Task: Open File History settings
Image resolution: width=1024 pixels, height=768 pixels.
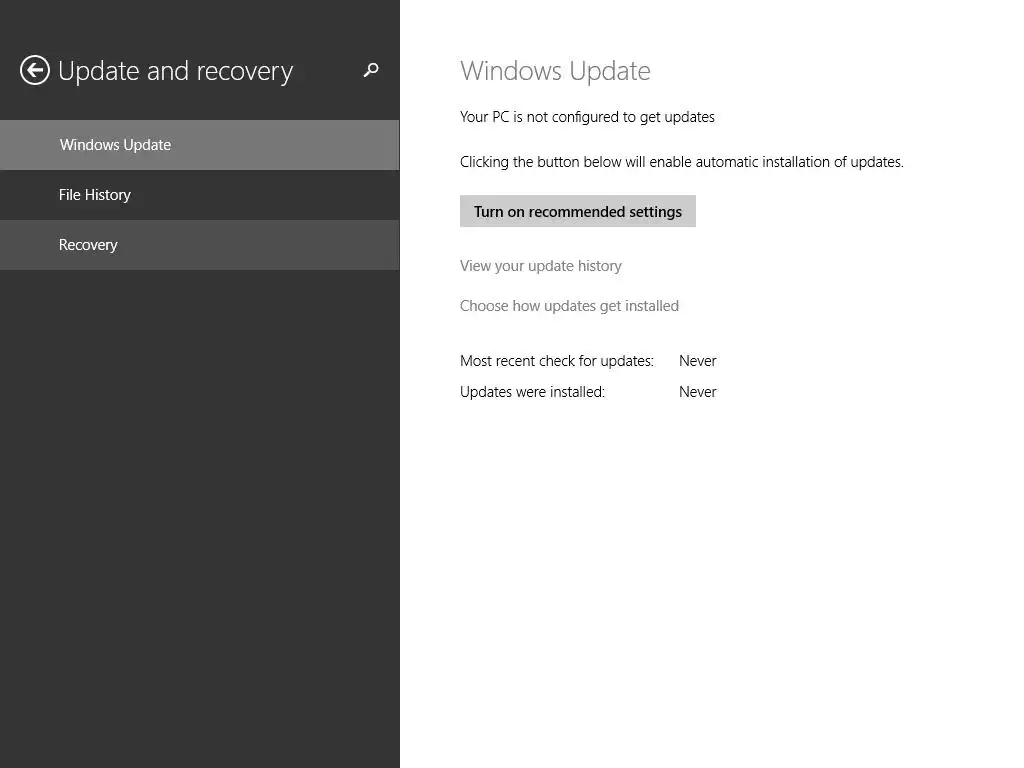Action: [x=200, y=195]
